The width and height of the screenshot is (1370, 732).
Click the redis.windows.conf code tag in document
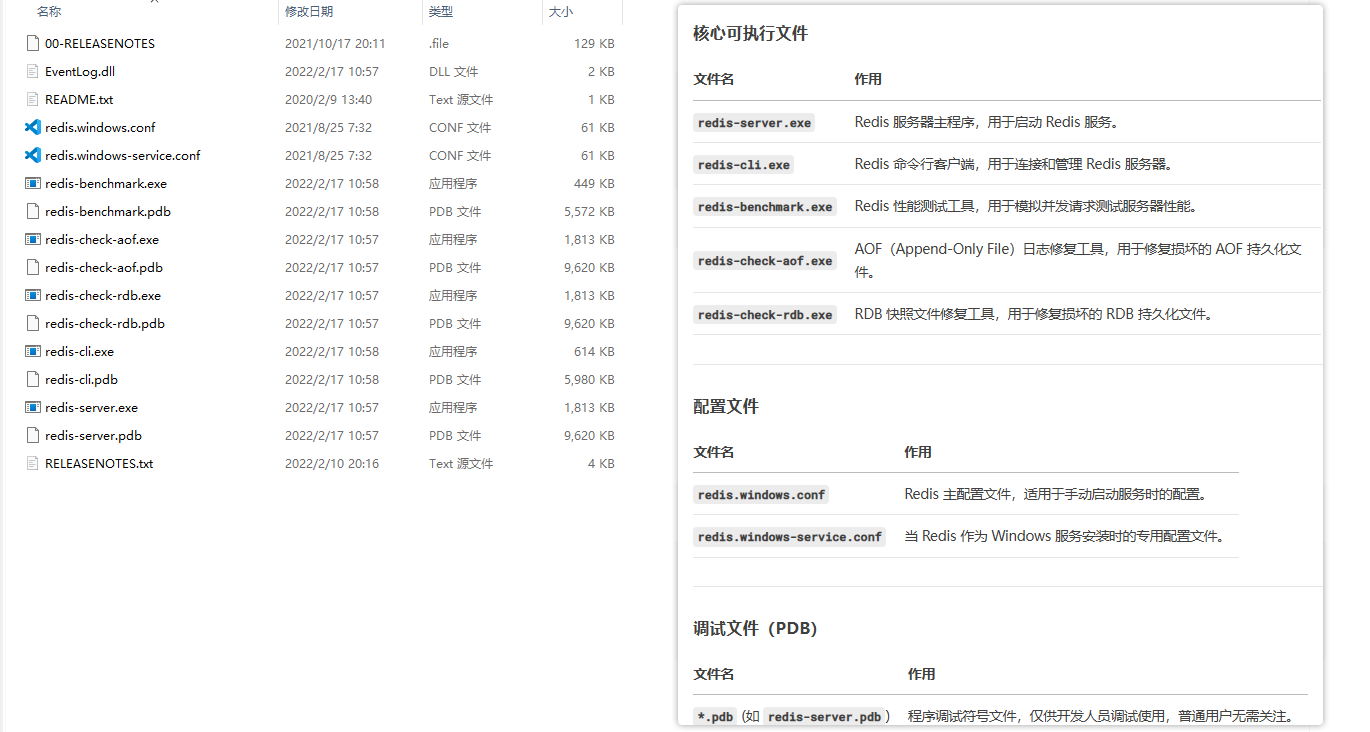click(762, 494)
